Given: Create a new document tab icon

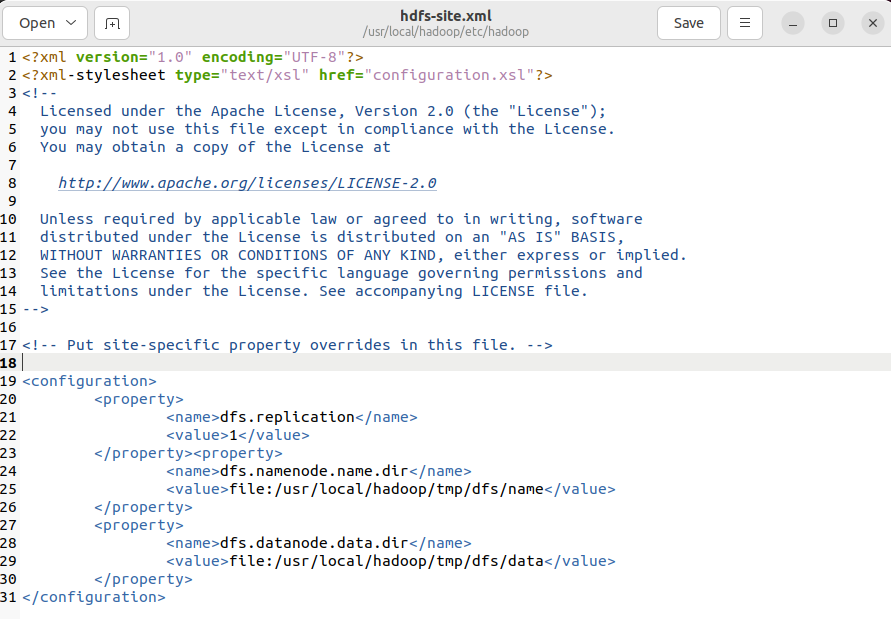Looking at the screenshot, I should coord(112,23).
